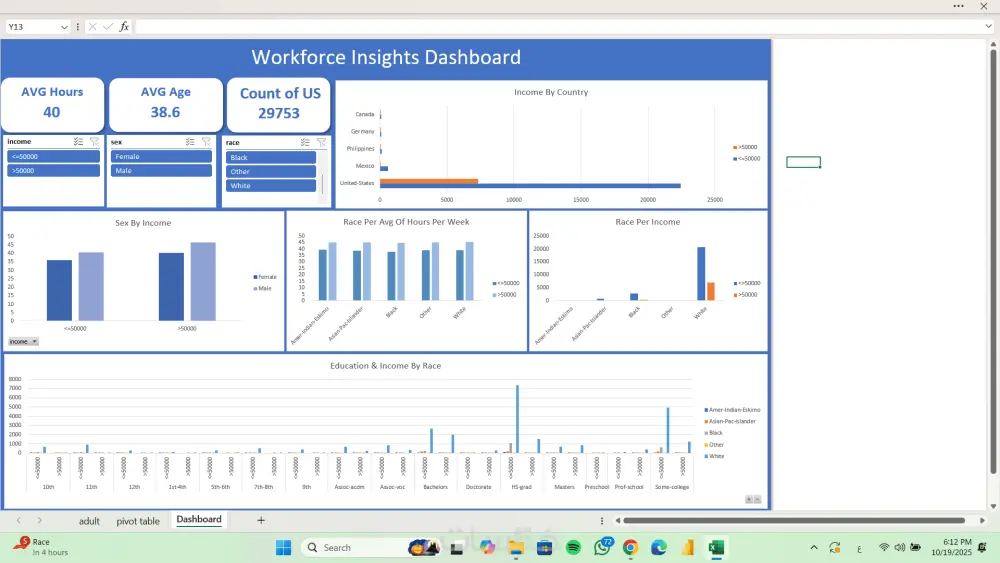Click the Workforce Insights Dashboard heading

386,57
